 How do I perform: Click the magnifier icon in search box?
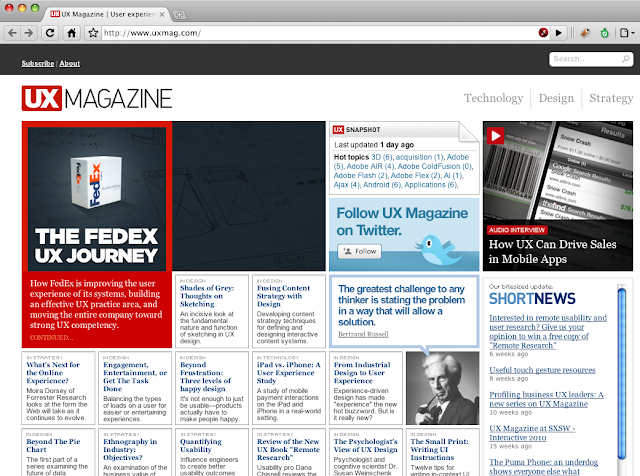point(625,59)
